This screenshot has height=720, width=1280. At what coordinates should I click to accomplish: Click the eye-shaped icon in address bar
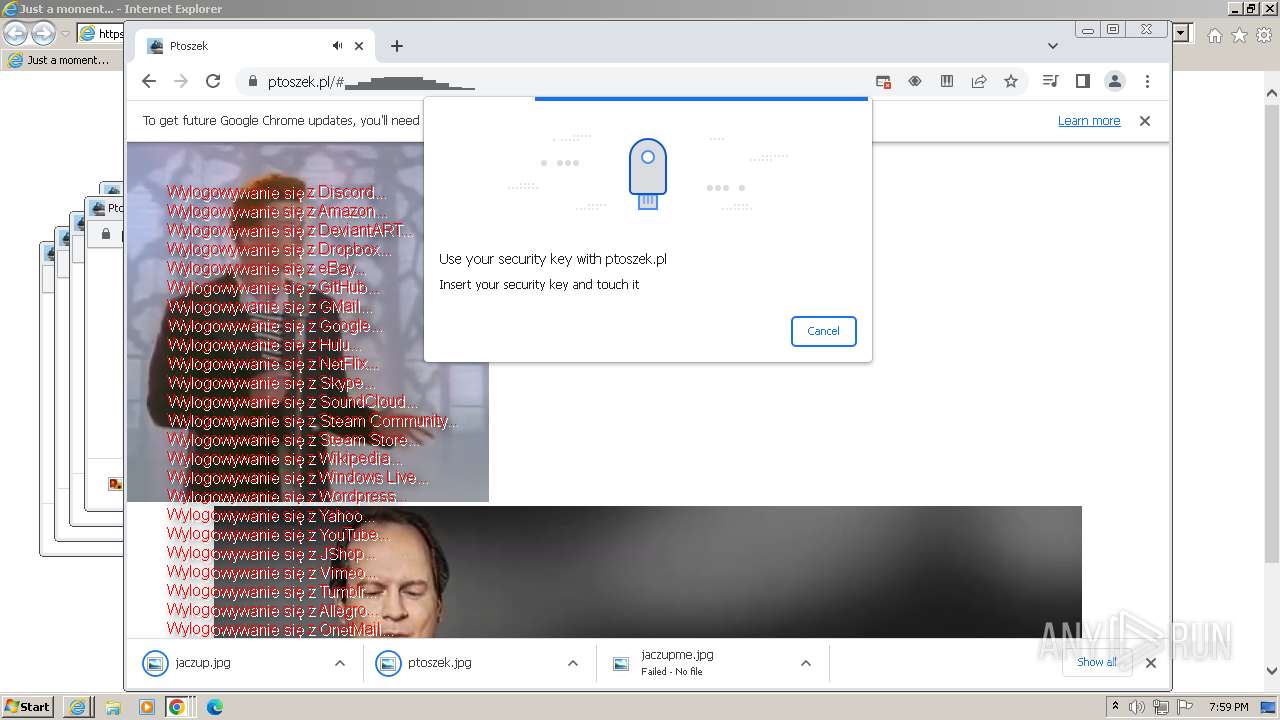tap(915, 81)
